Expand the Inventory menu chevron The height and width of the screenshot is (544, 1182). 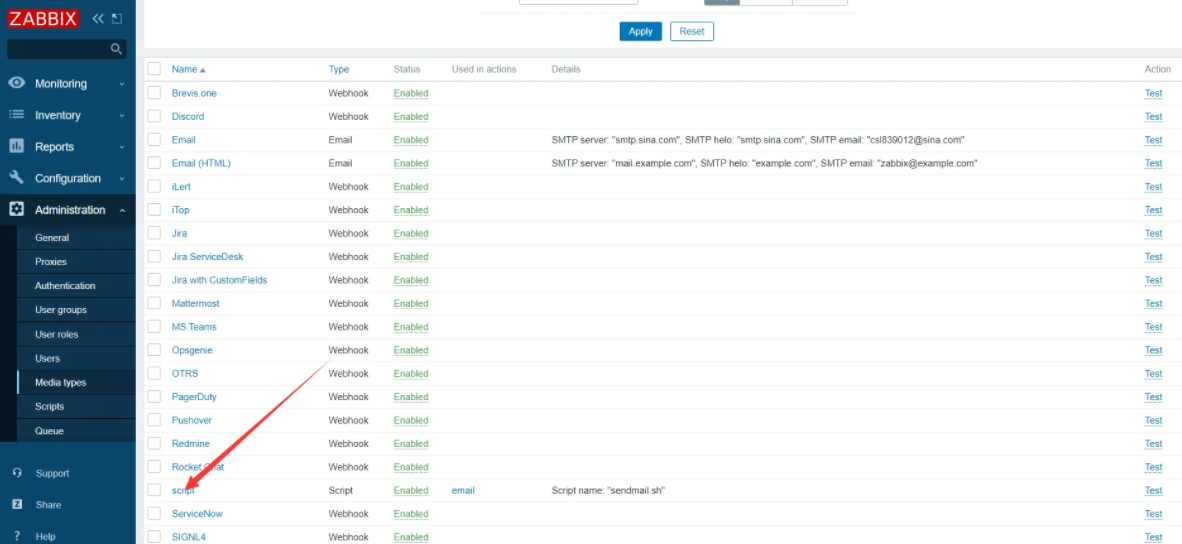(122, 115)
